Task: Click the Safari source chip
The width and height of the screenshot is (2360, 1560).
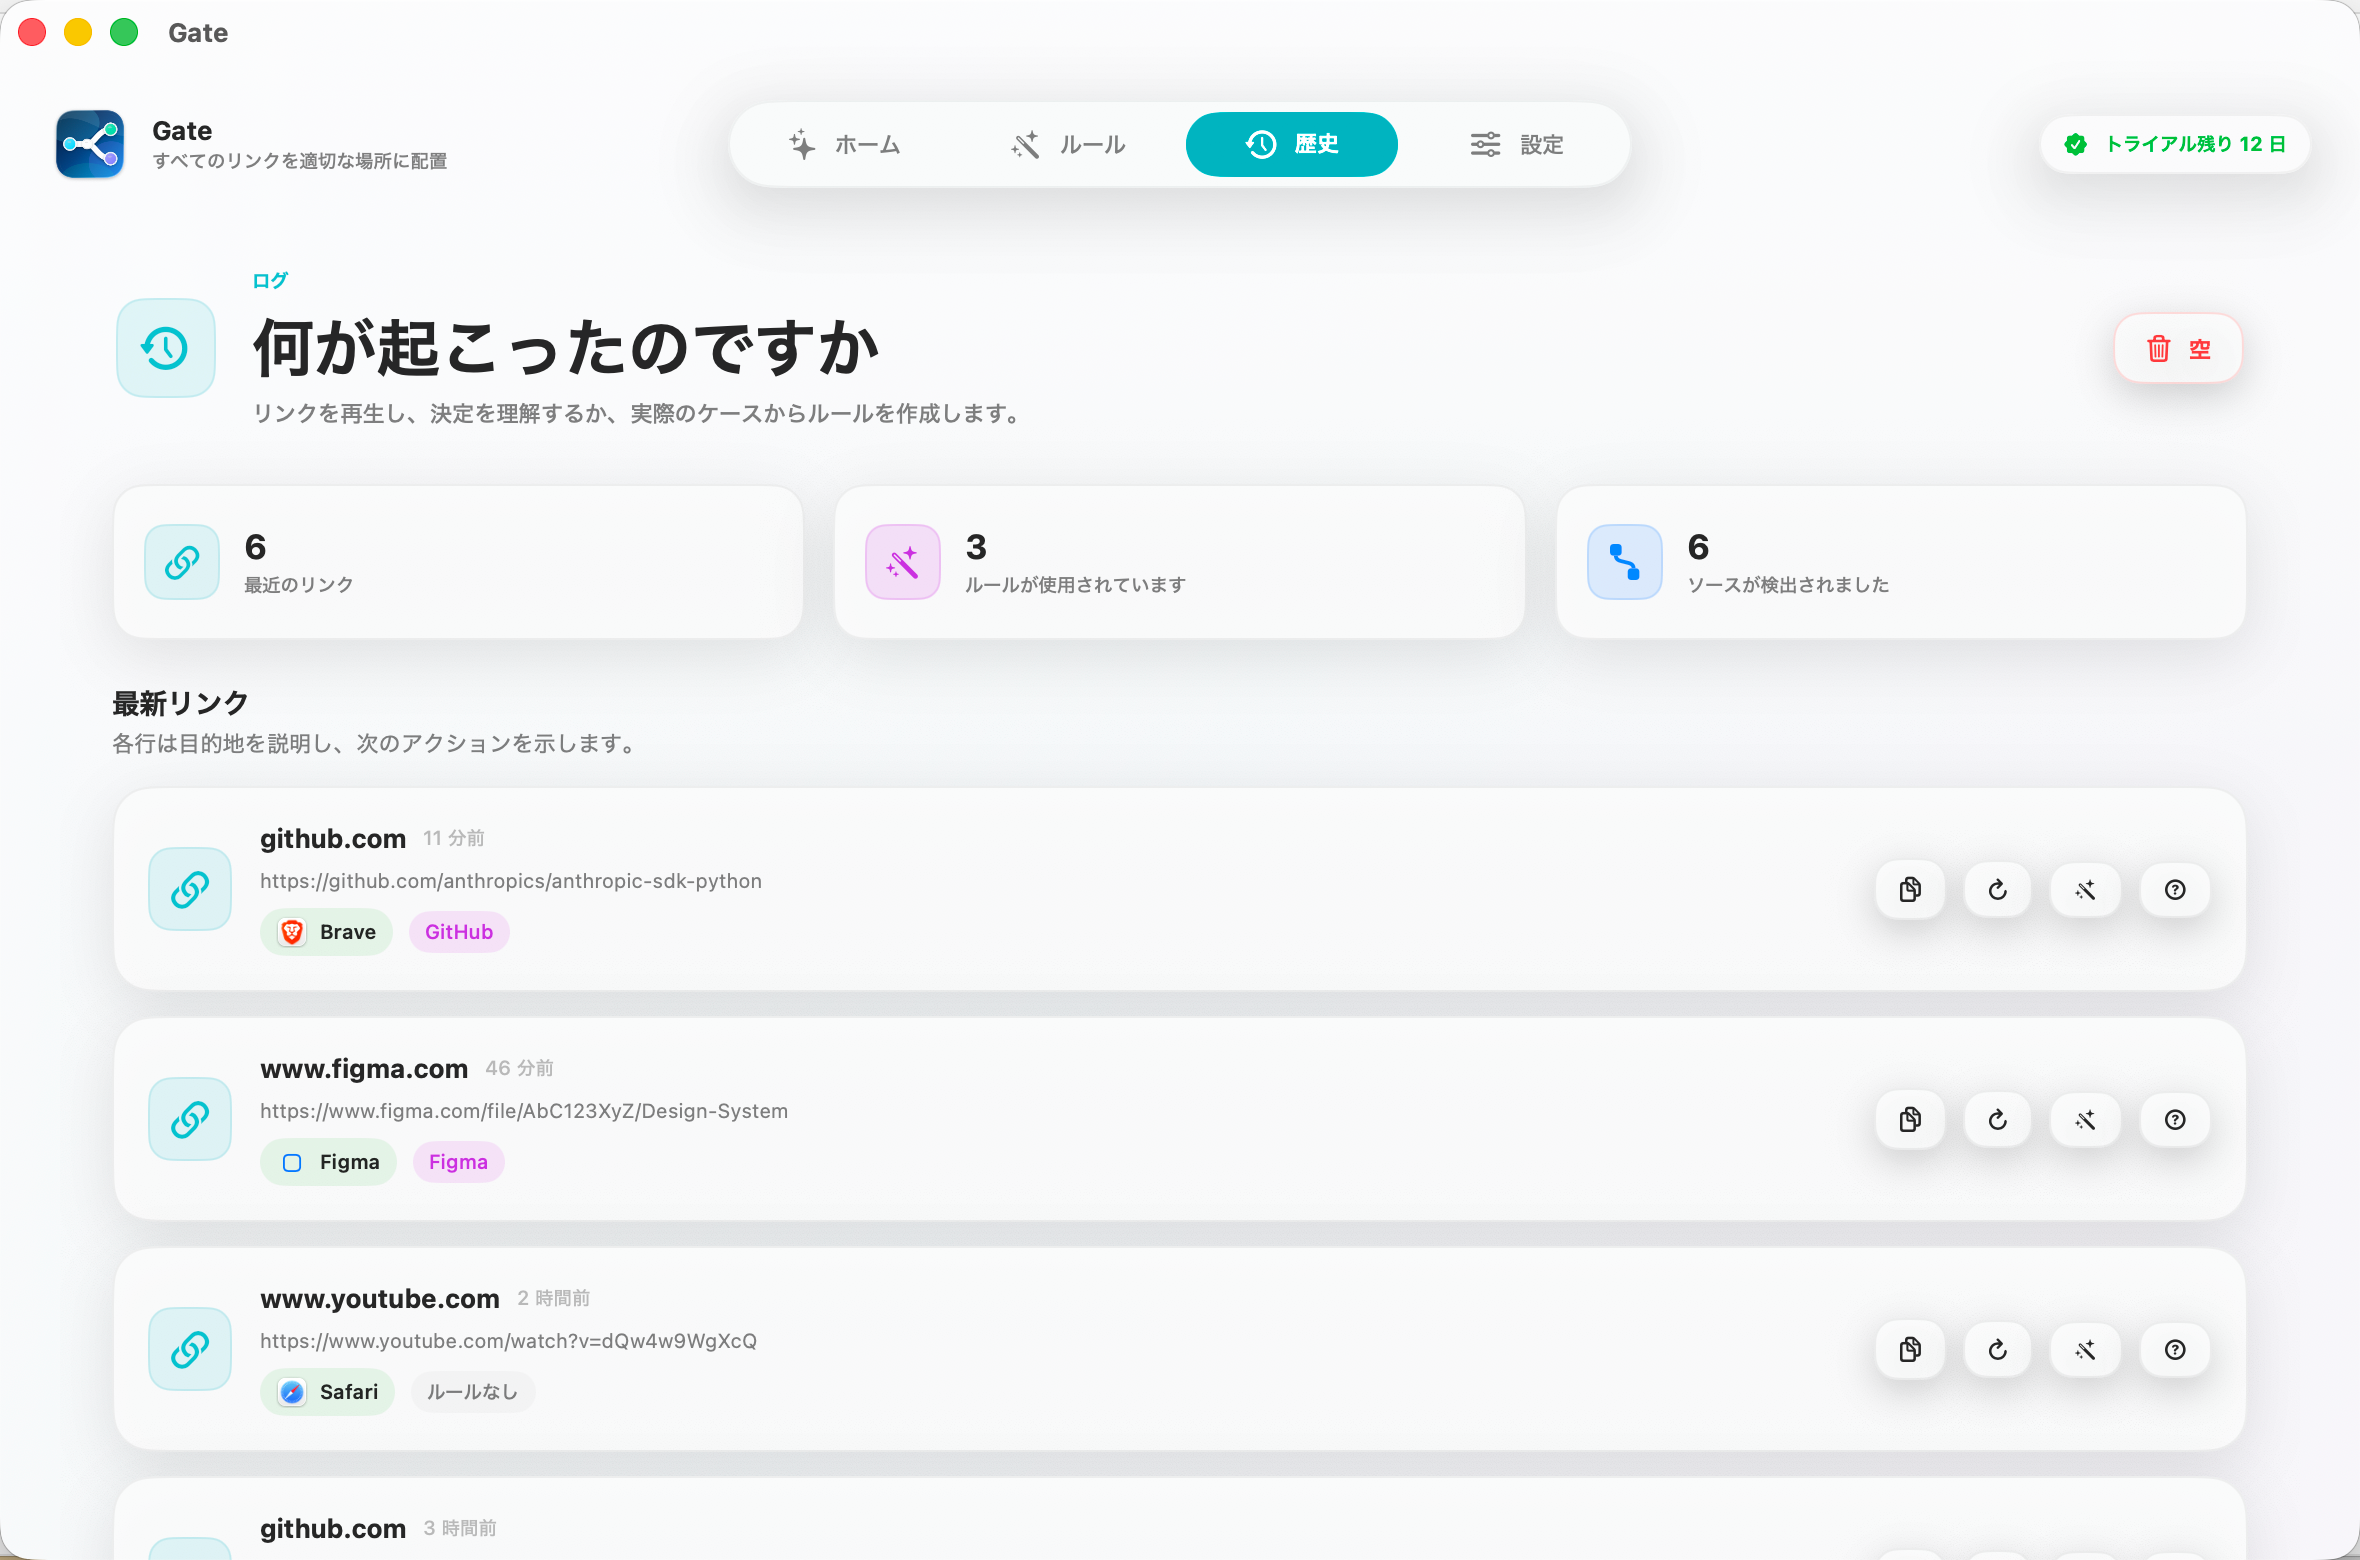Action: click(328, 1392)
